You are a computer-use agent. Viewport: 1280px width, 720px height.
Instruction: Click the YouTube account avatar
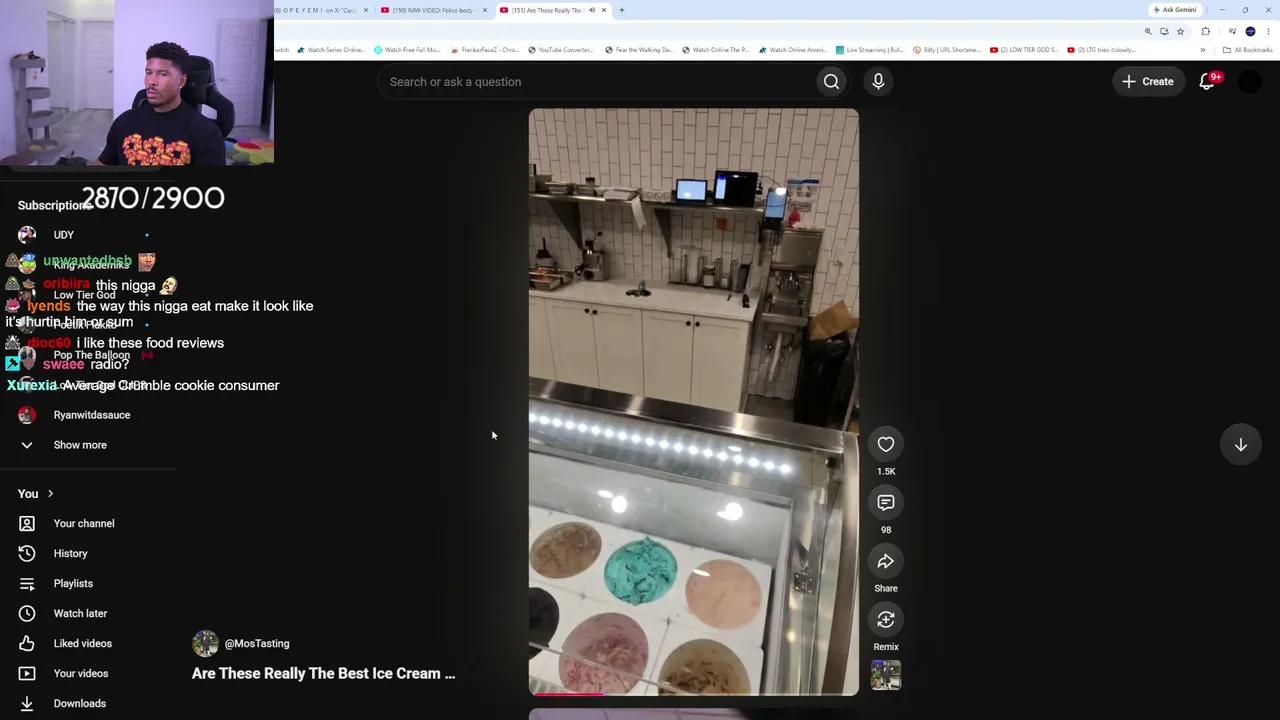(x=1250, y=82)
